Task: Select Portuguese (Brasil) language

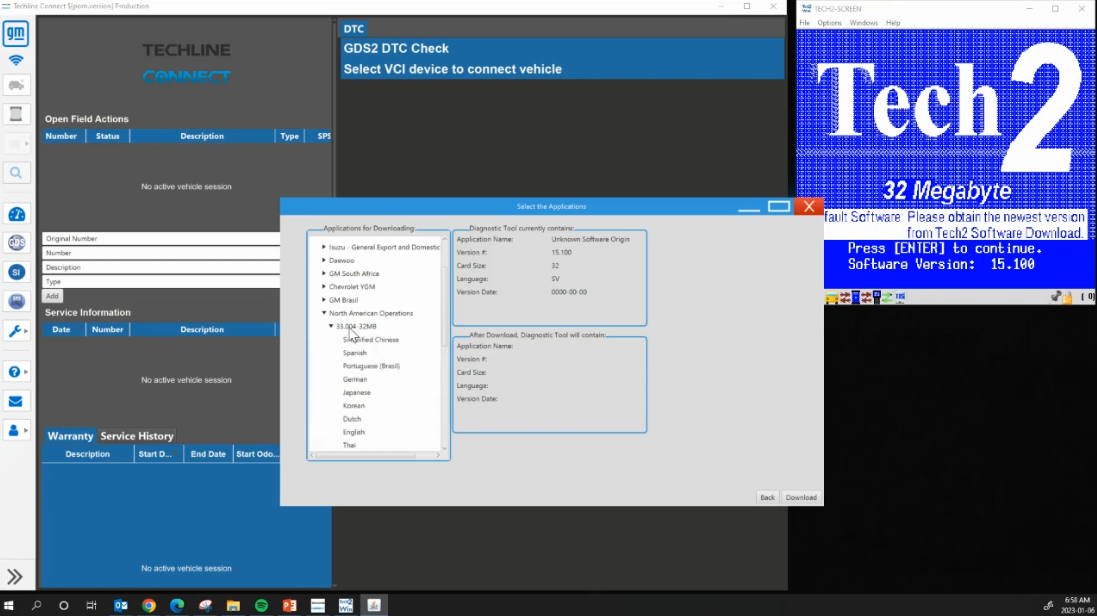Action: pyautogui.click(x=371, y=366)
